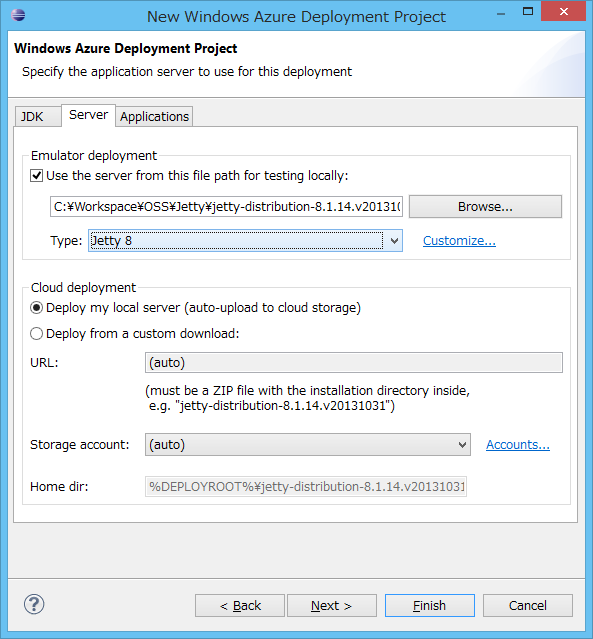
Task: Click the Finish button
Action: [x=430, y=606]
